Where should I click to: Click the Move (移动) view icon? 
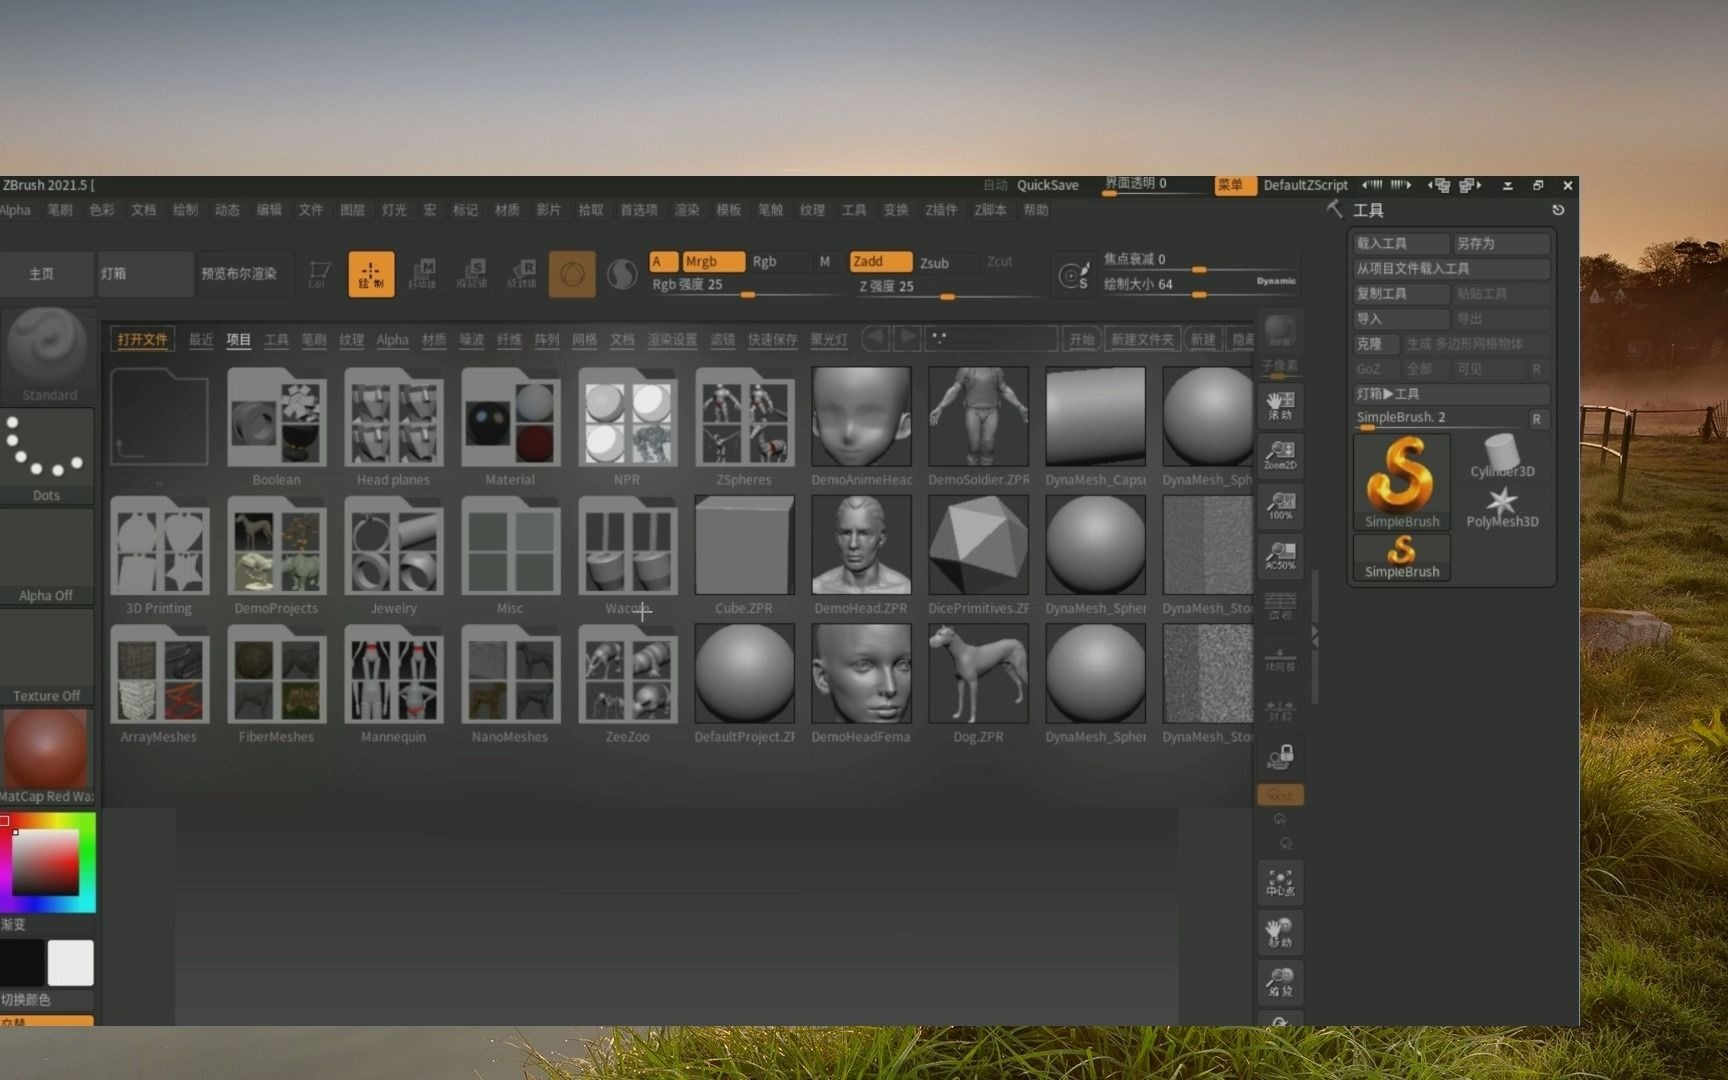1280,933
